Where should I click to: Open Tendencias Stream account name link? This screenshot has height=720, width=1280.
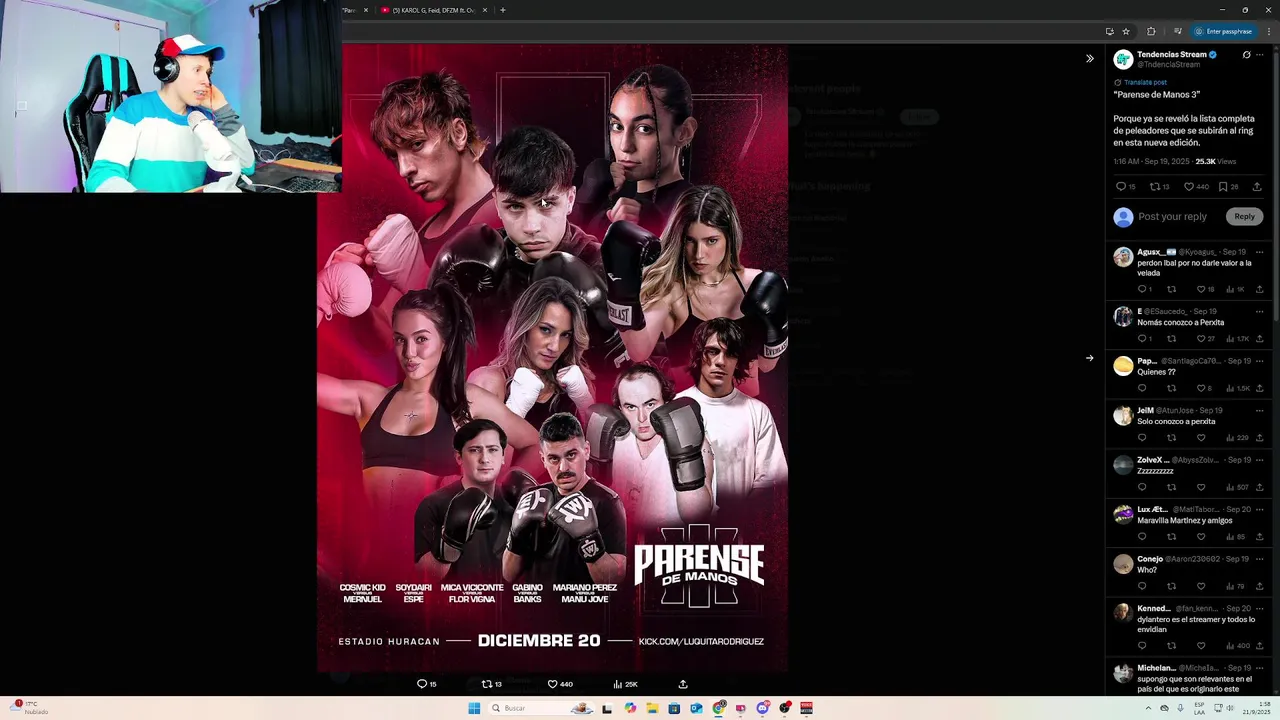(x=1172, y=54)
